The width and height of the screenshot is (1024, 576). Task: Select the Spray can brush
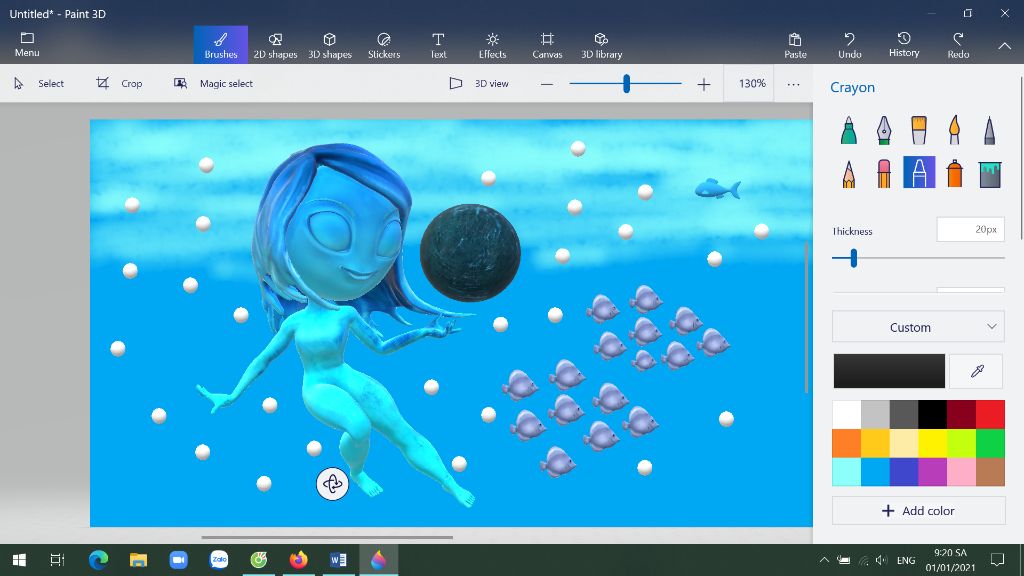tap(954, 173)
